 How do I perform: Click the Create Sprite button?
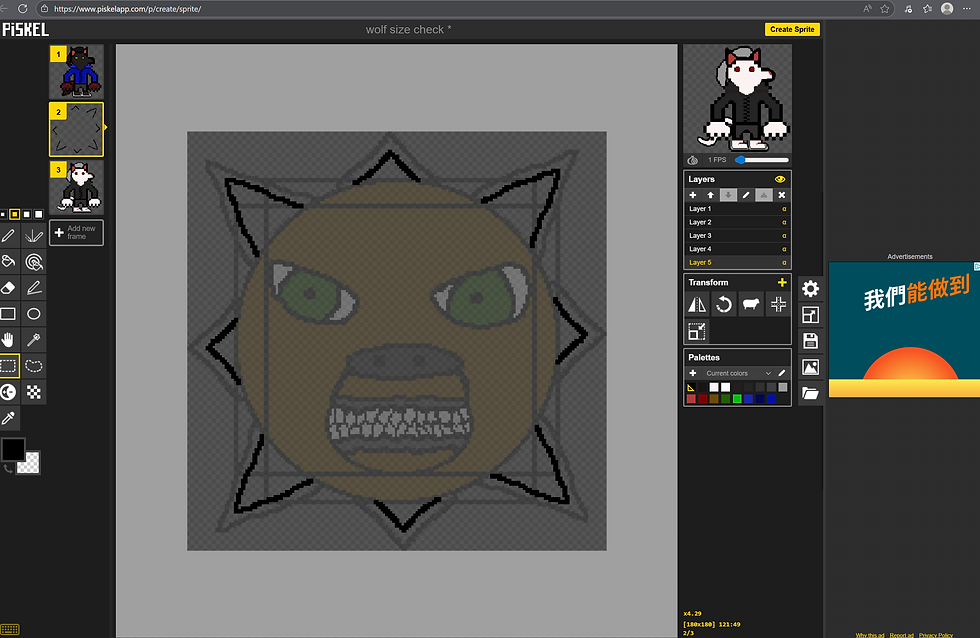click(792, 29)
